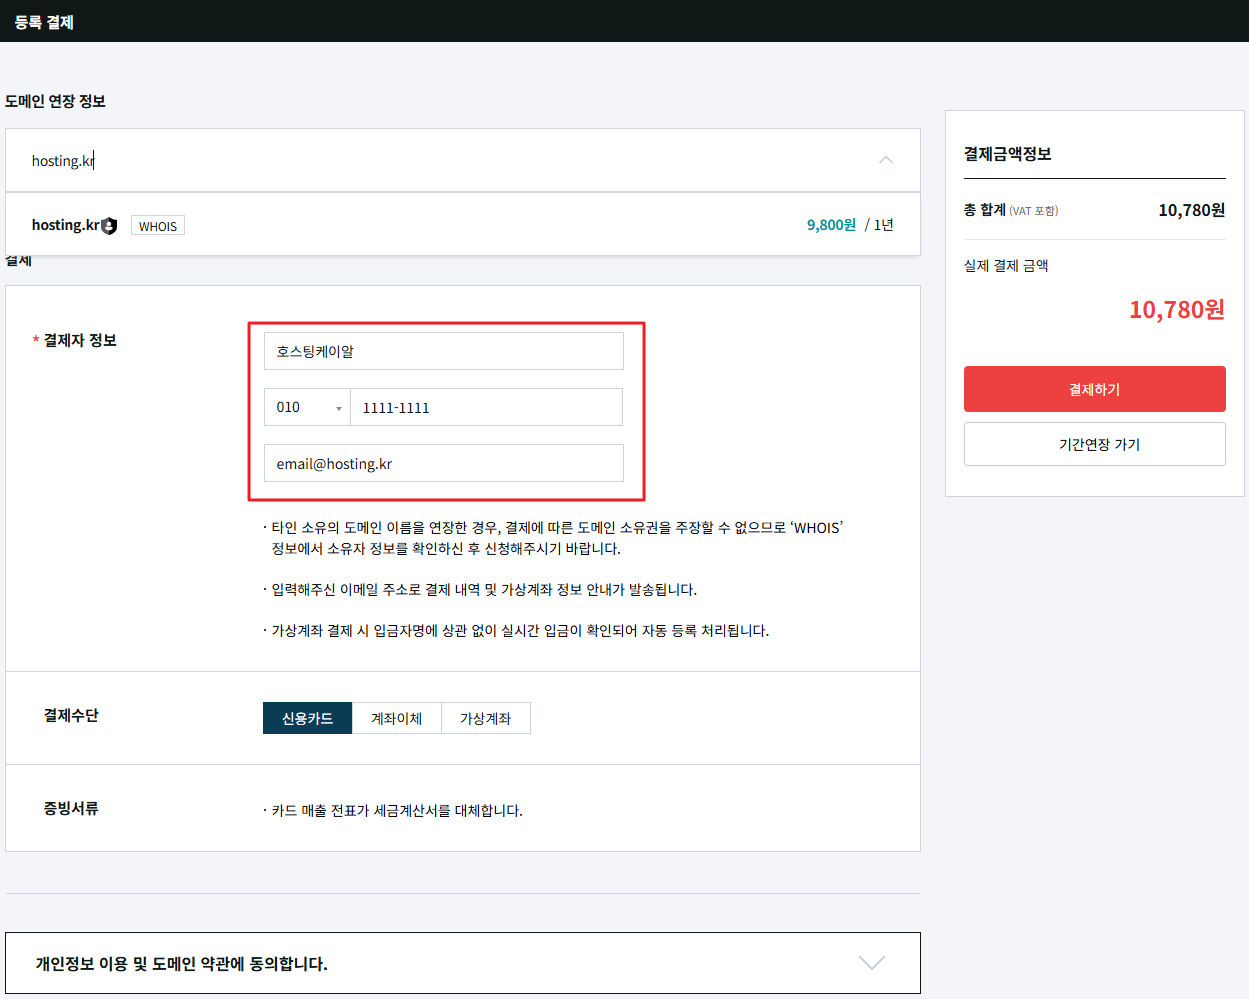
Task: Click the 결제수단 label
Action: [x=71, y=715]
